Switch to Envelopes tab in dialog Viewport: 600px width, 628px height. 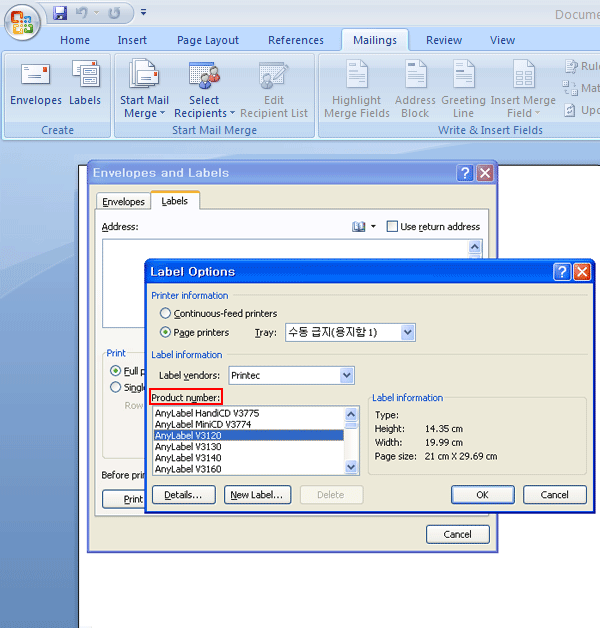point(123,201)
